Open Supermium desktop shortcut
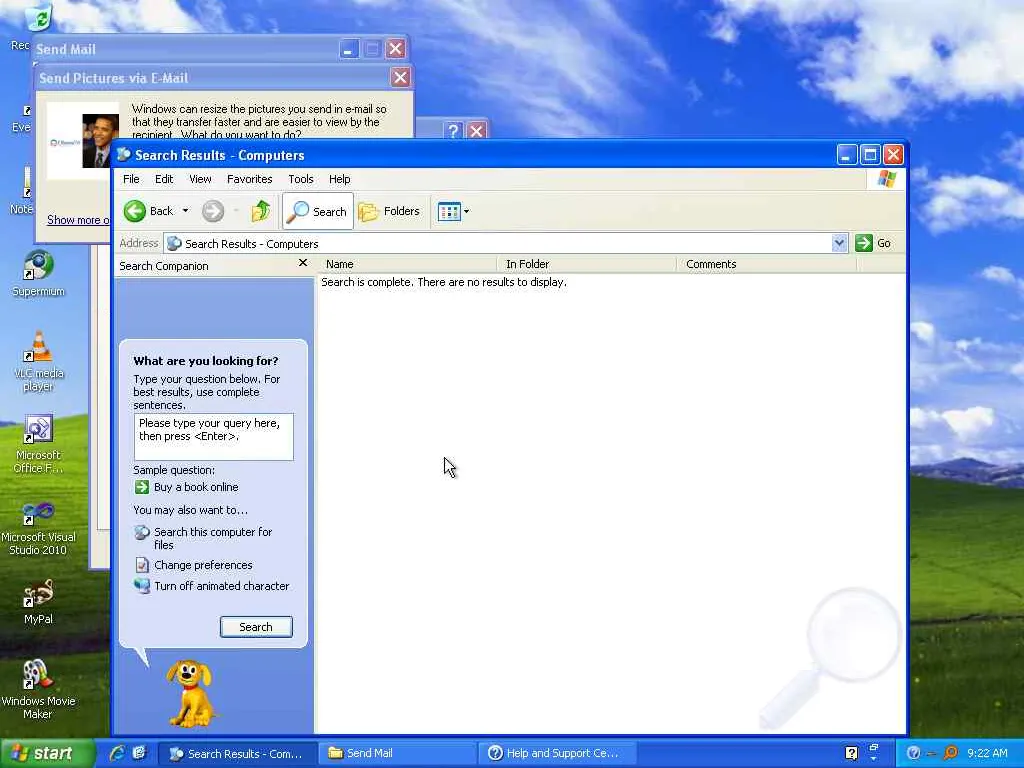The height and width of the screenshot is (768, 1024). pyautogui.click(x=38, y=274)
